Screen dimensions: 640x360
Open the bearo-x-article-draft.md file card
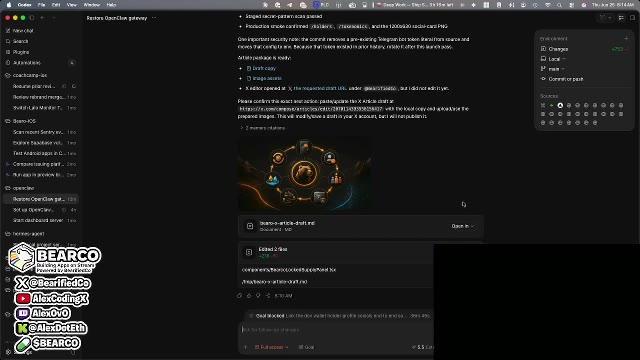[360, 226]
